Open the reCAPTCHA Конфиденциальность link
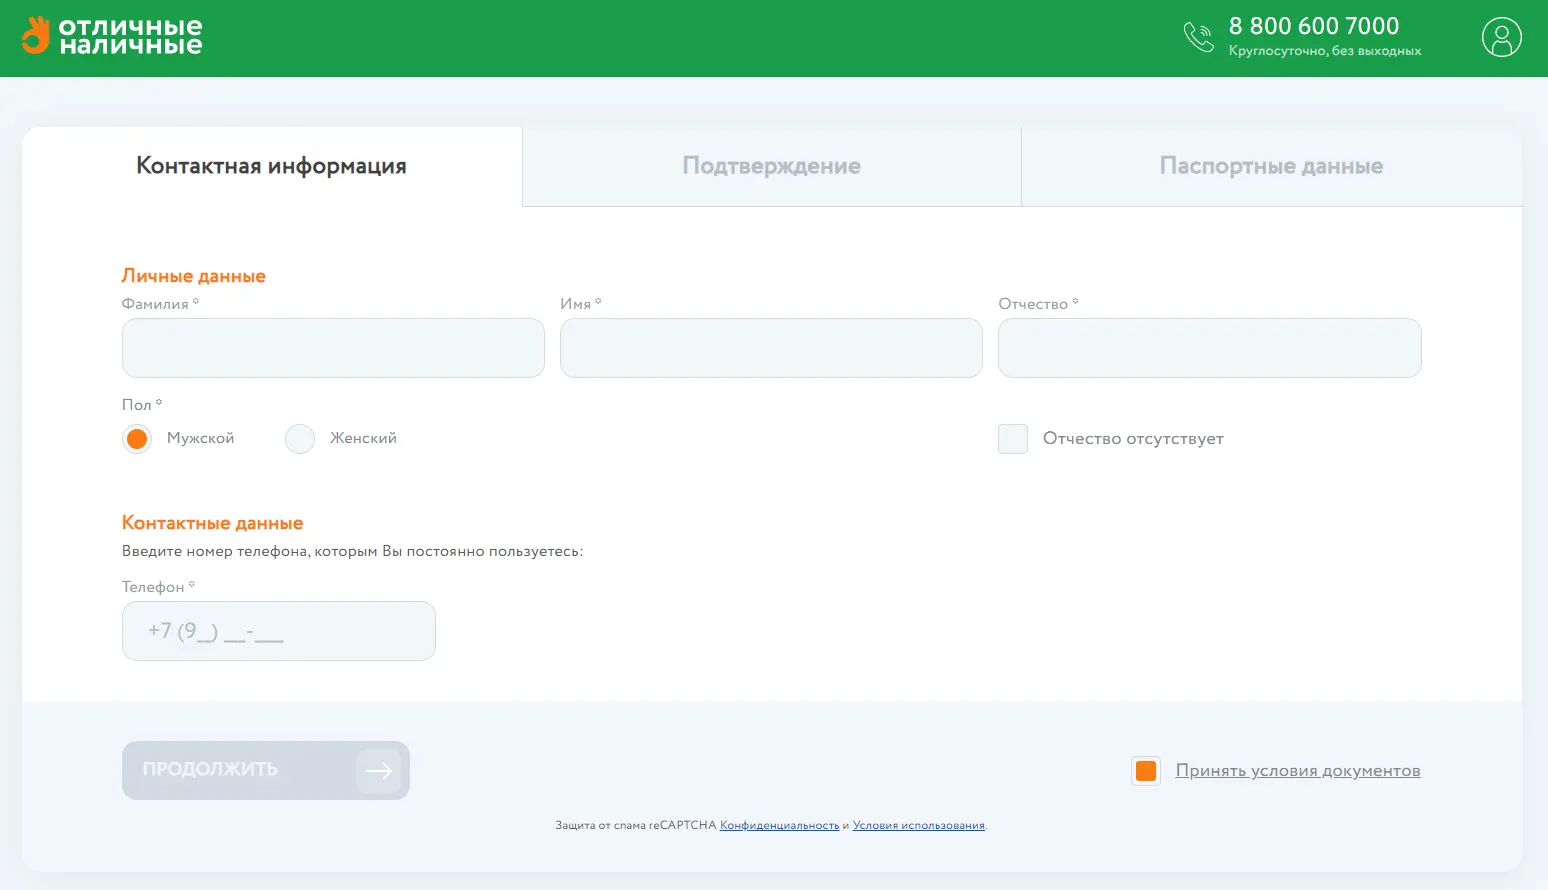This screenshot has height=890, width=1548. pyautogui.click(x=780, y=826)
